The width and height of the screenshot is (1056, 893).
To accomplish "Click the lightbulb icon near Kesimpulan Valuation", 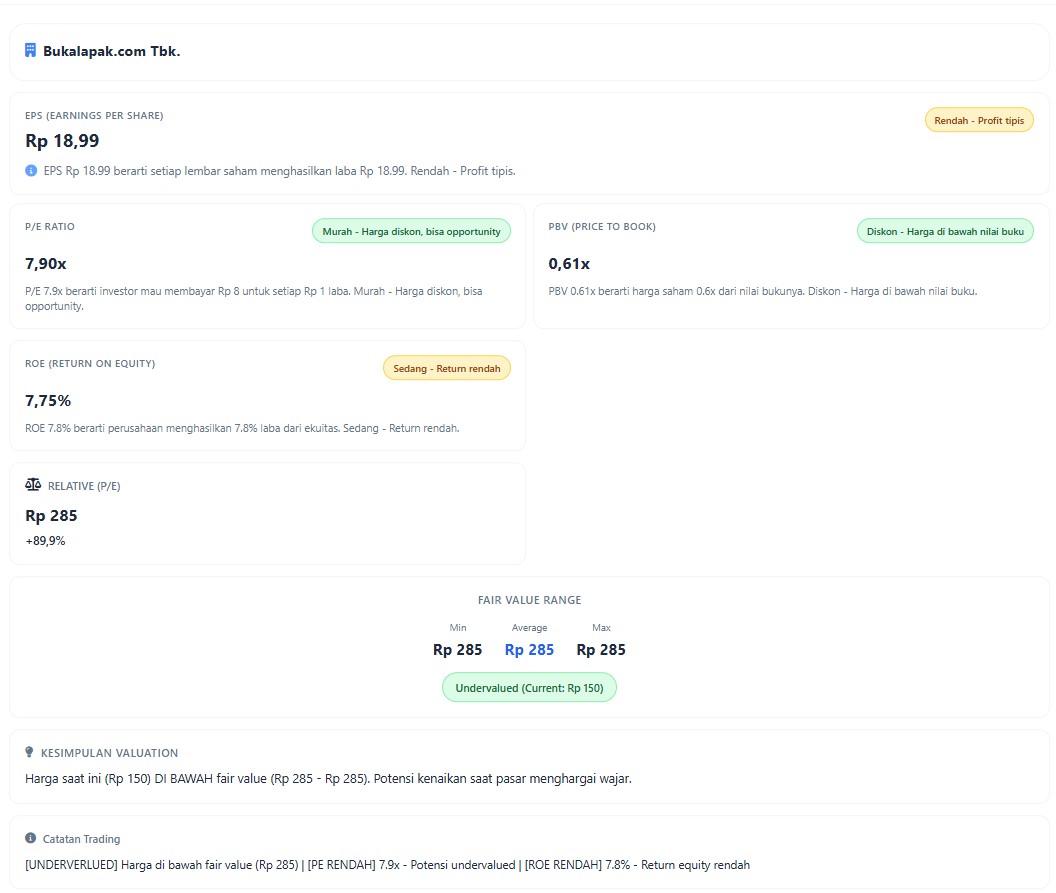I will [30, 752].
